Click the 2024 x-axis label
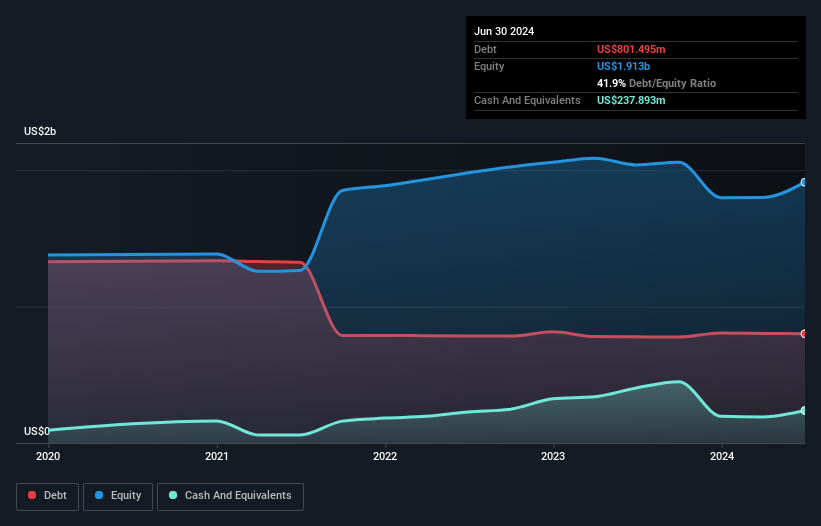Viewport: 821px width, 526px height. [722, 456]
